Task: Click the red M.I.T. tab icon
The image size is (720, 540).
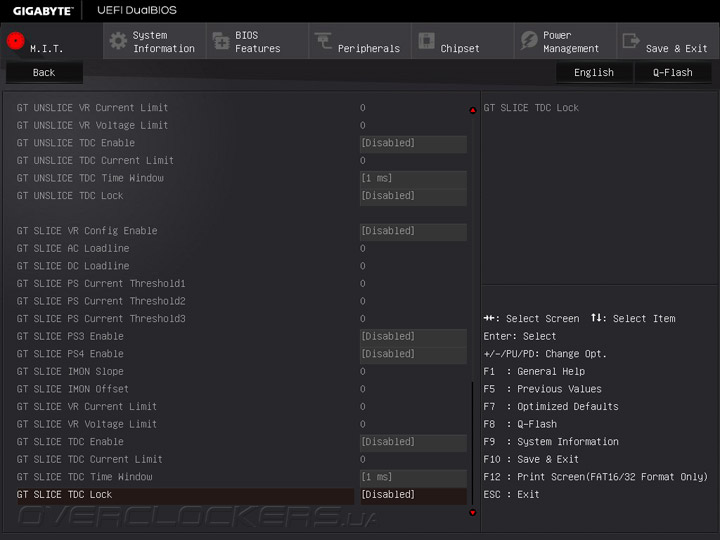Action: point(15,42)
